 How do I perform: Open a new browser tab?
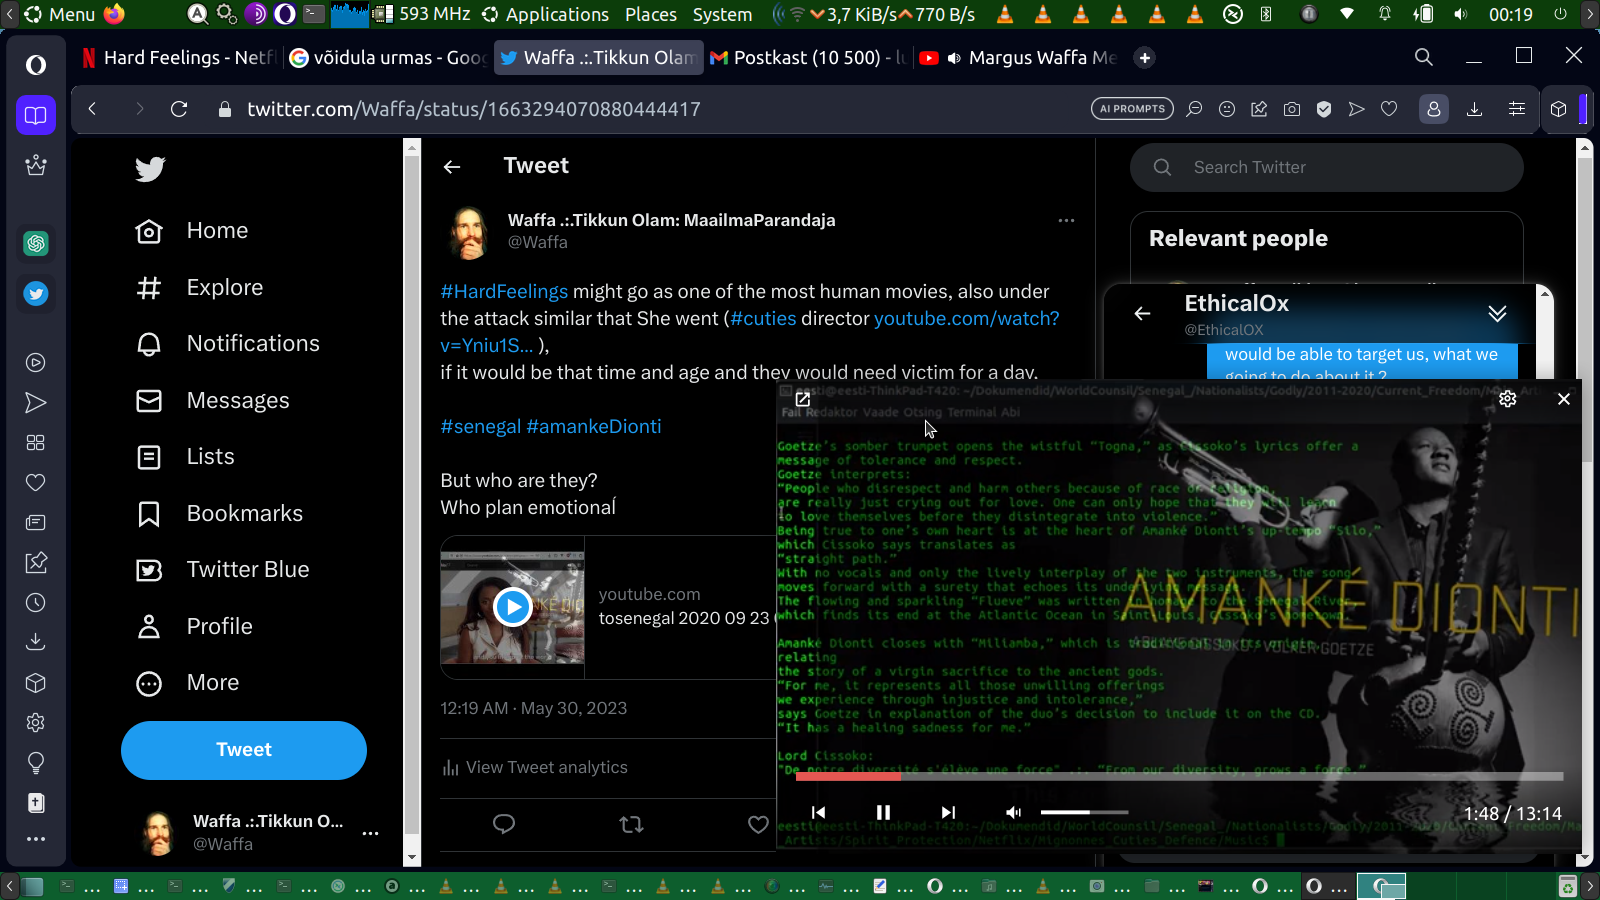pos(1145,57)
